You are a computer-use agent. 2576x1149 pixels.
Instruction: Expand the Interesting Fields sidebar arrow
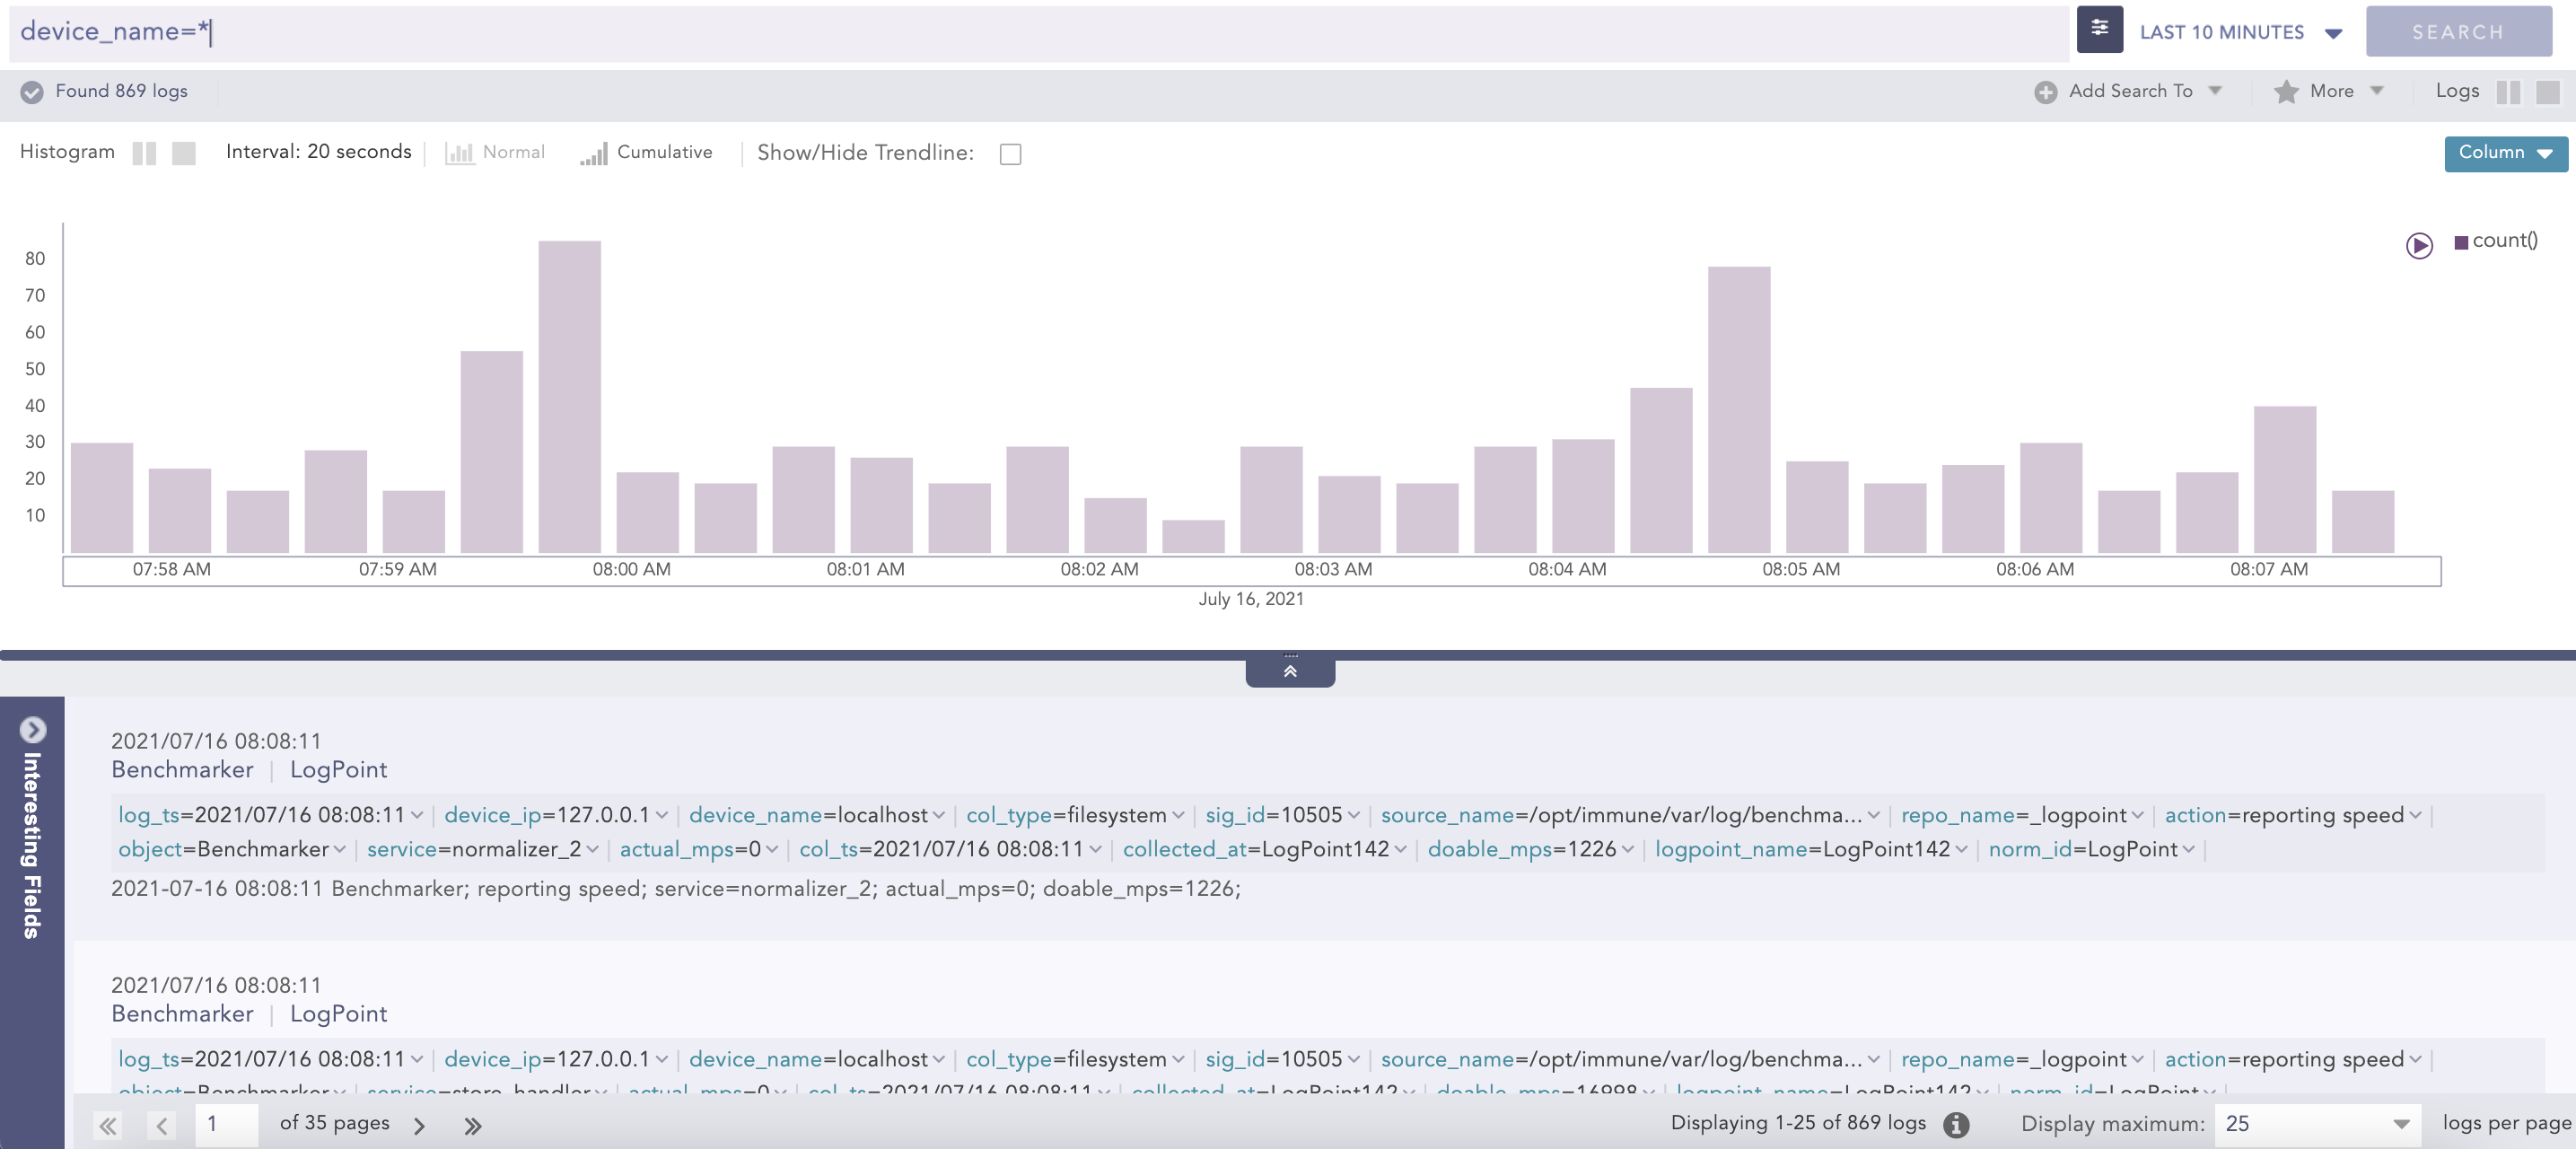(x=32, y=729)
